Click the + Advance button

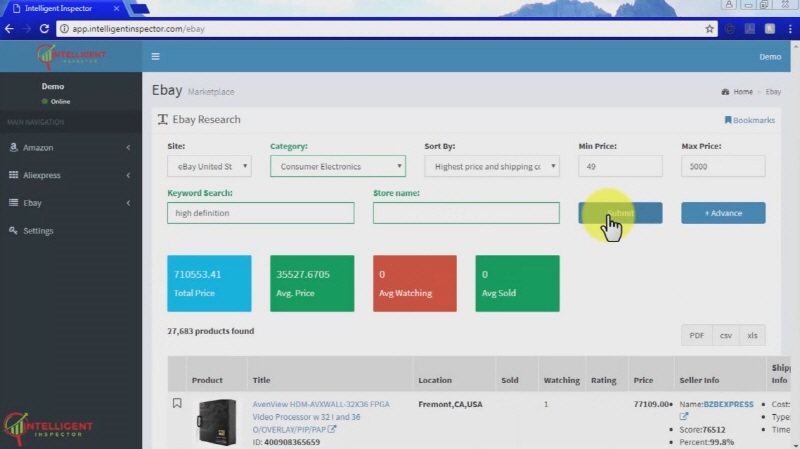(723, 213)
